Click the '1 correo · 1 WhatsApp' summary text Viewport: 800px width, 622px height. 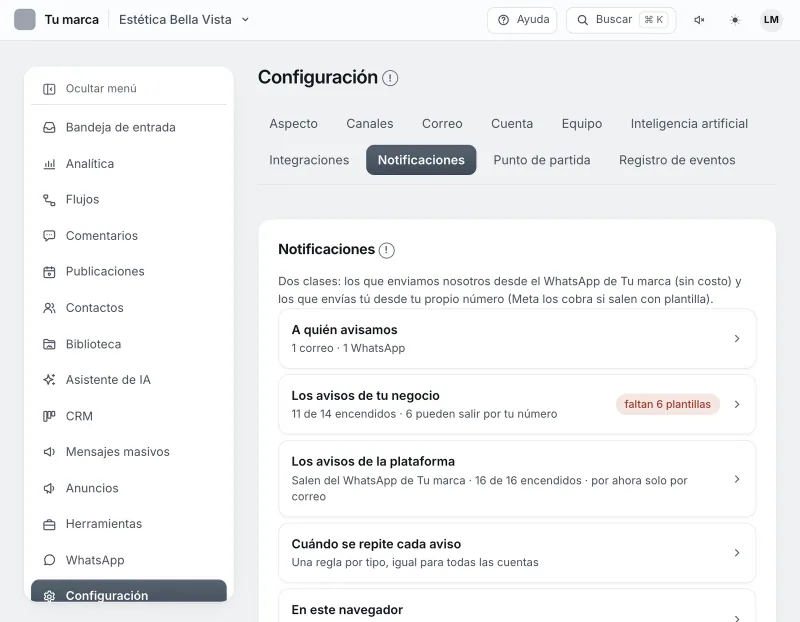[348, 349]
